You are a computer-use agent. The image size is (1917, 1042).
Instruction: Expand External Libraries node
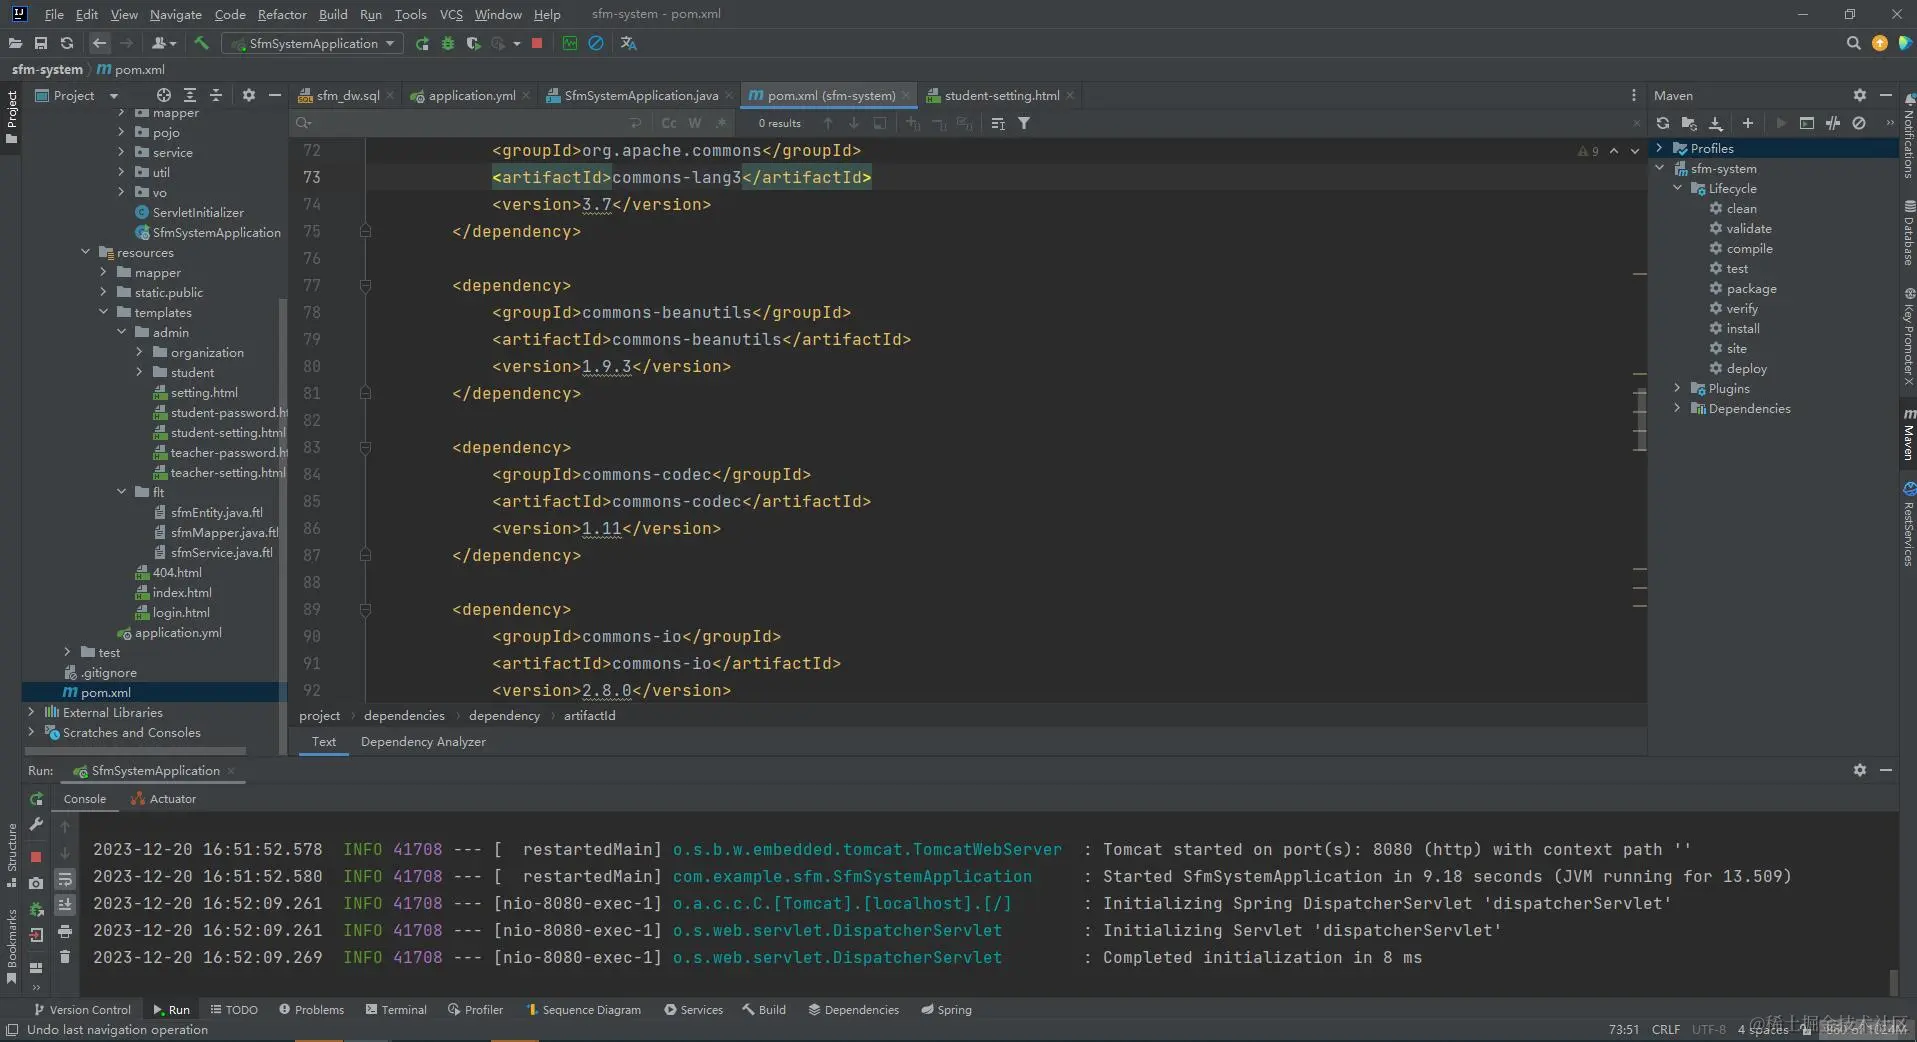31,712
